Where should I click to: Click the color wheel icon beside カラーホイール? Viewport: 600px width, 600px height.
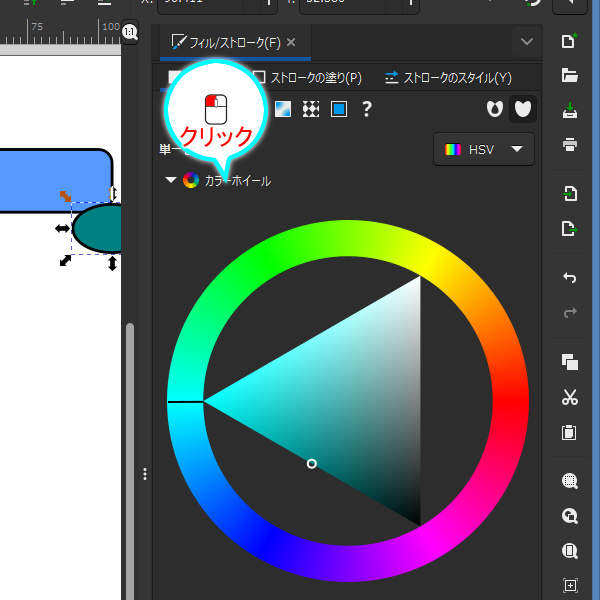pyautogui.click(x=191, y=180)
